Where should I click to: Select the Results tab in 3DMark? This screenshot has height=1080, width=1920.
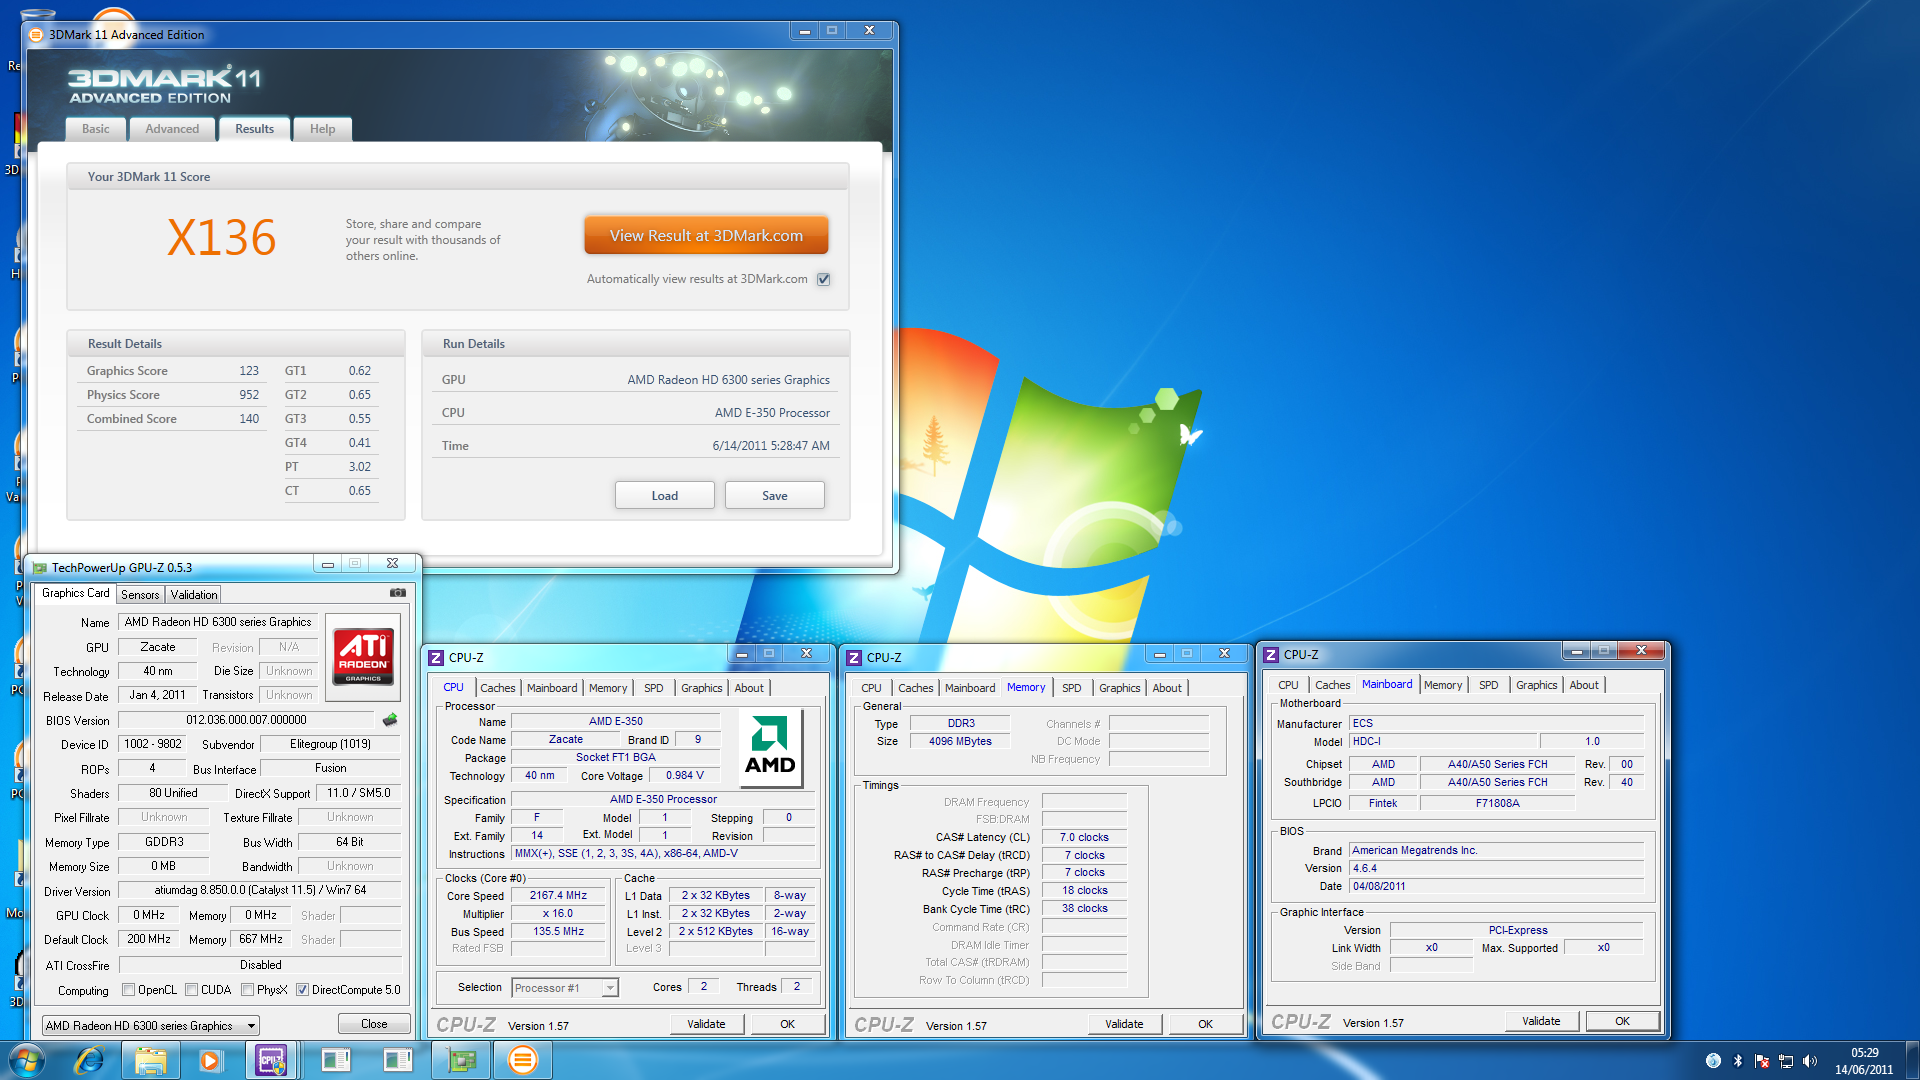(x=255, y=129)
